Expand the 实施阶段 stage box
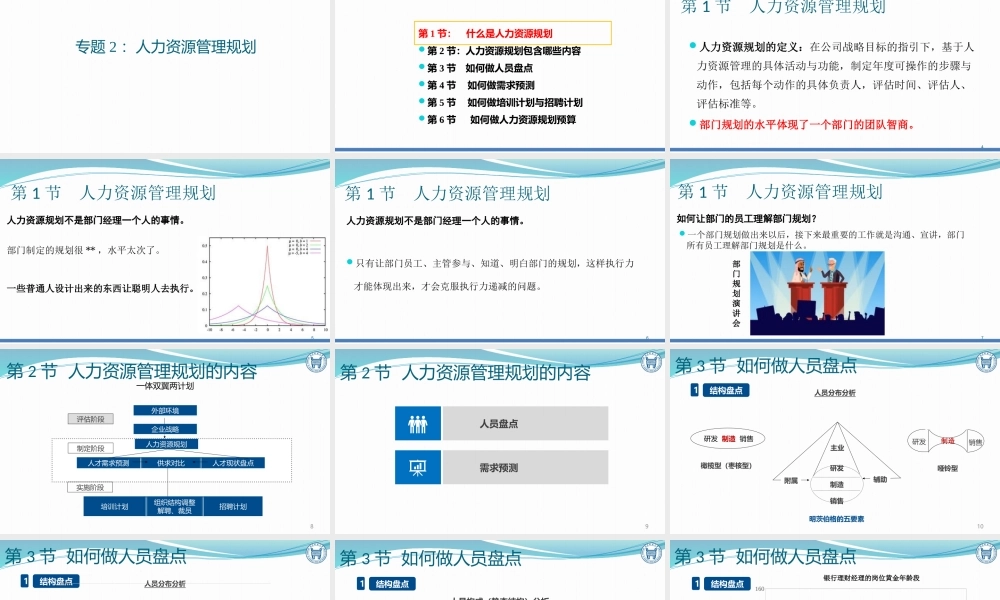Viewport: 1000px width, 600px height. click(88, 487)
